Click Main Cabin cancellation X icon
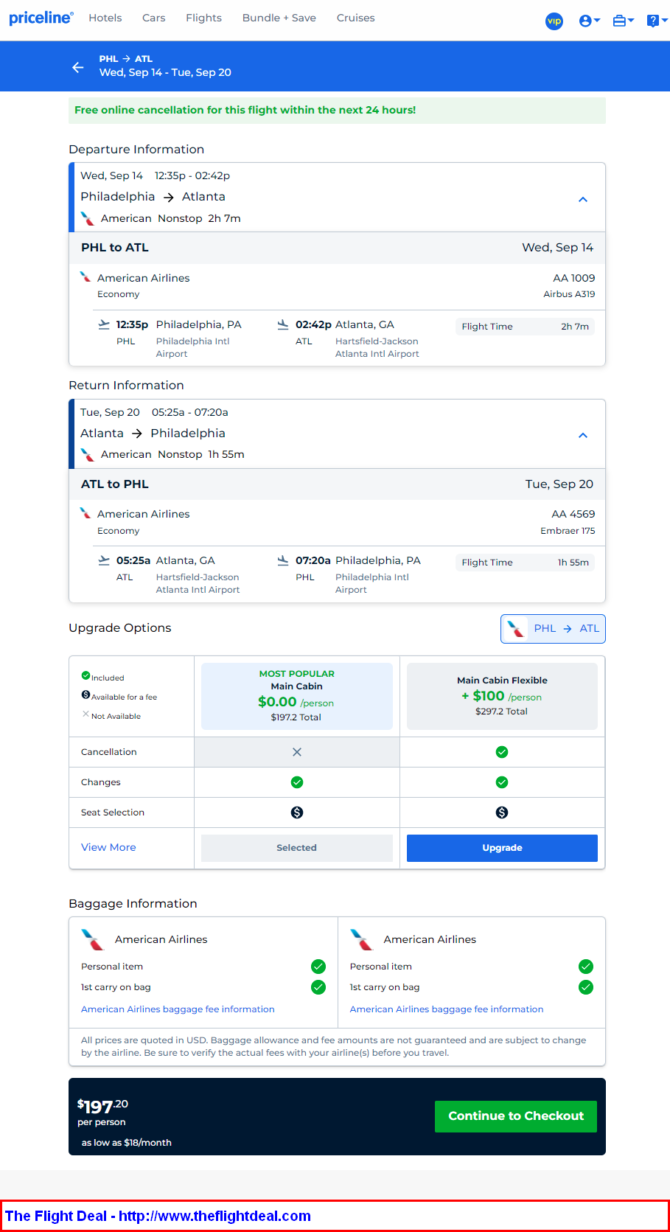 tap(297, 752)
